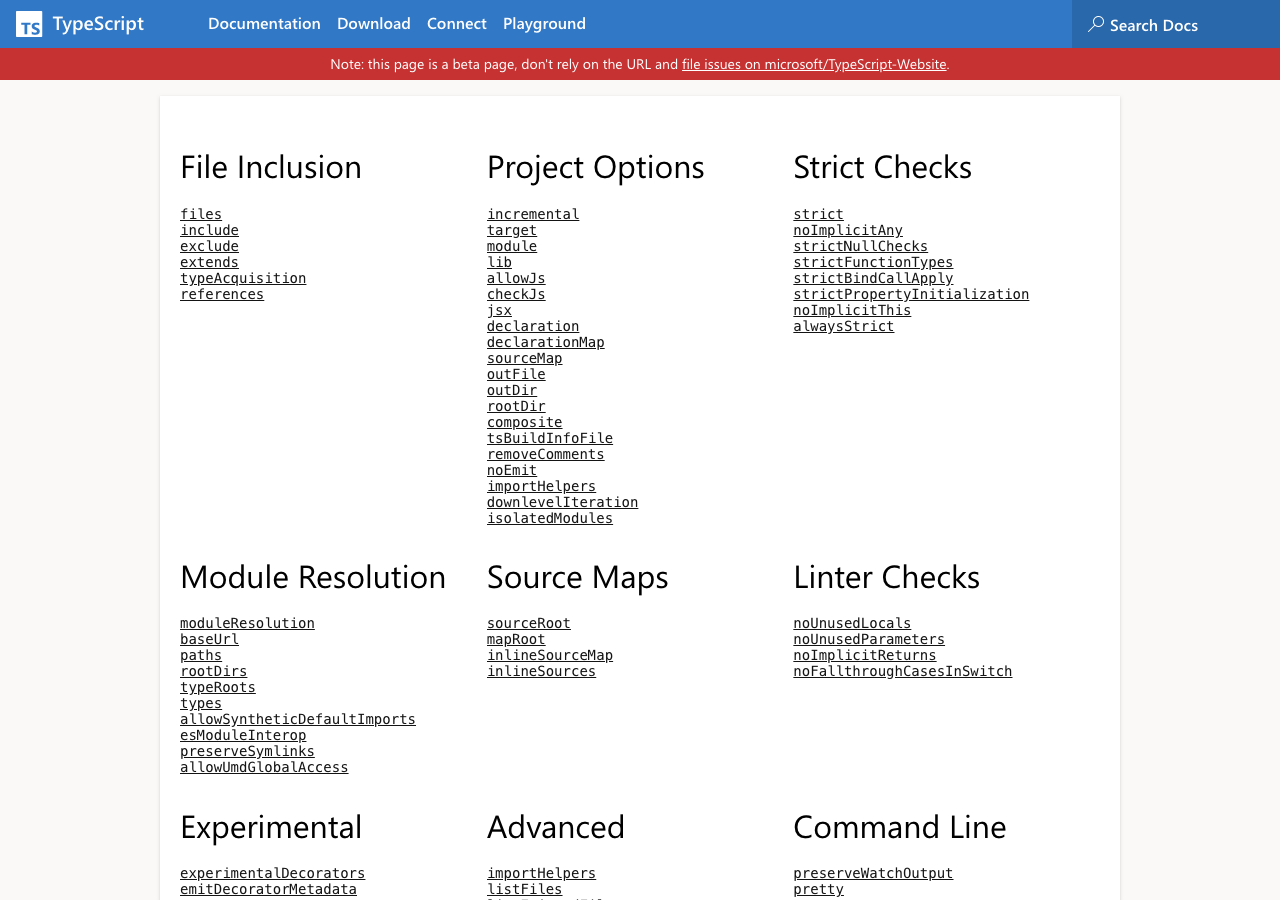Viewport: 1280px width, 900px height.
Task: Click the TypeScript logo icon
Action: pyautogui.click(x=29, y=24)
